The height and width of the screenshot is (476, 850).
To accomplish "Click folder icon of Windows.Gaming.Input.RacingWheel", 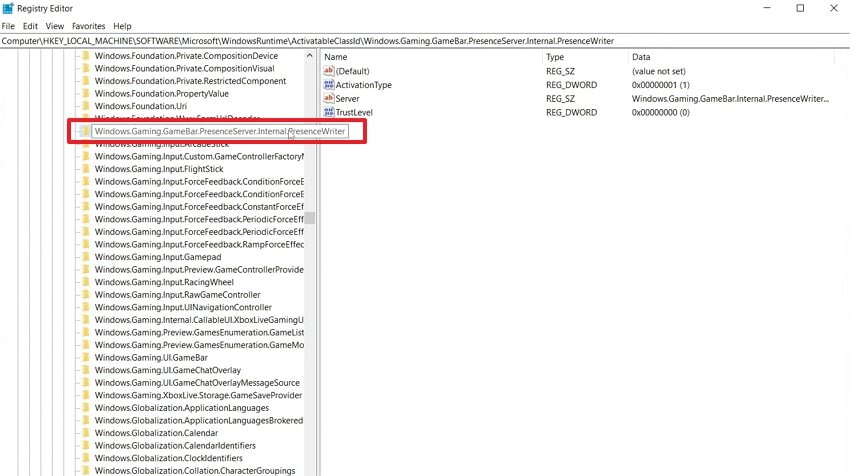I will (x=86, y=282).
